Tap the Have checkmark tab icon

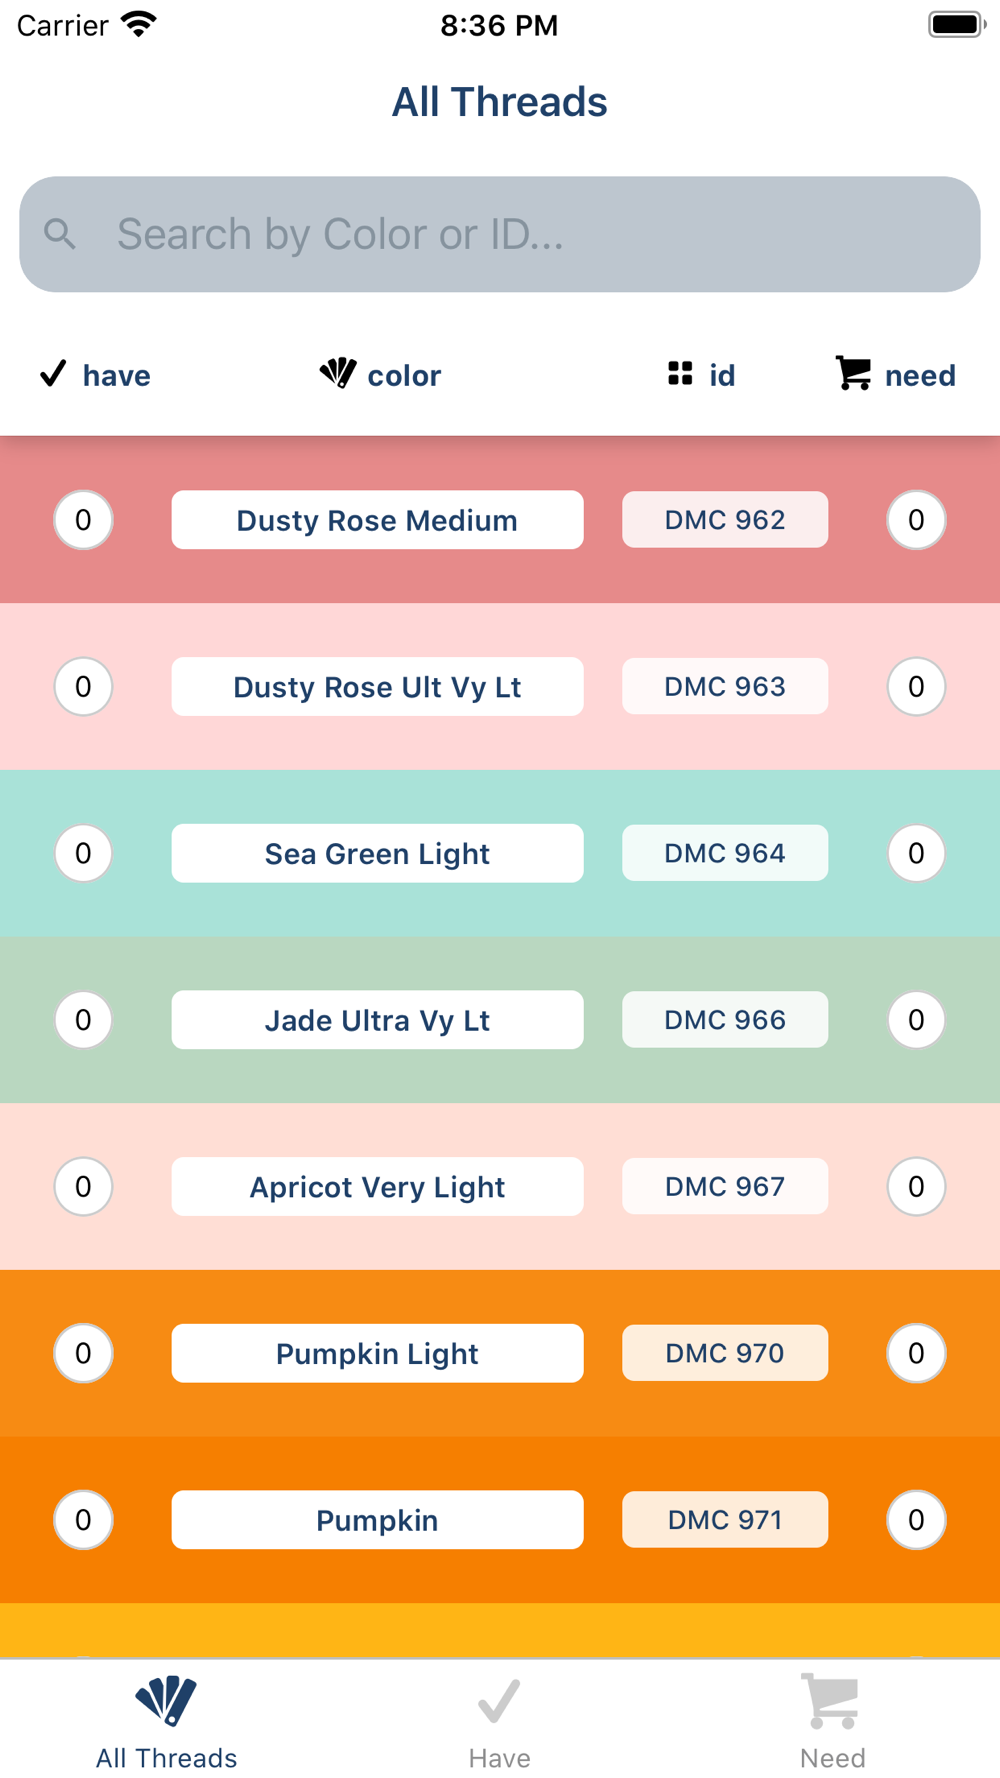click(499, 1701)
